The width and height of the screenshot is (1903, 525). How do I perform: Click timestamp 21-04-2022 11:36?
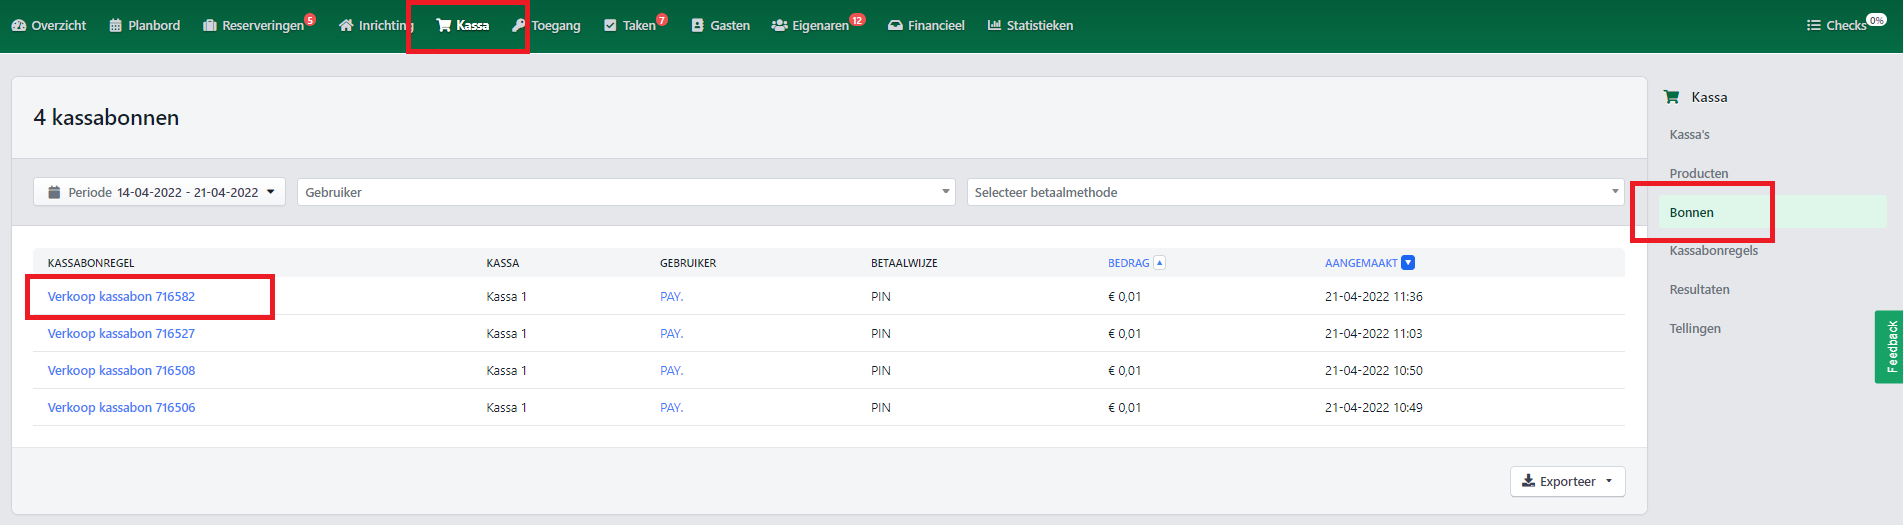pos(1373,296)
